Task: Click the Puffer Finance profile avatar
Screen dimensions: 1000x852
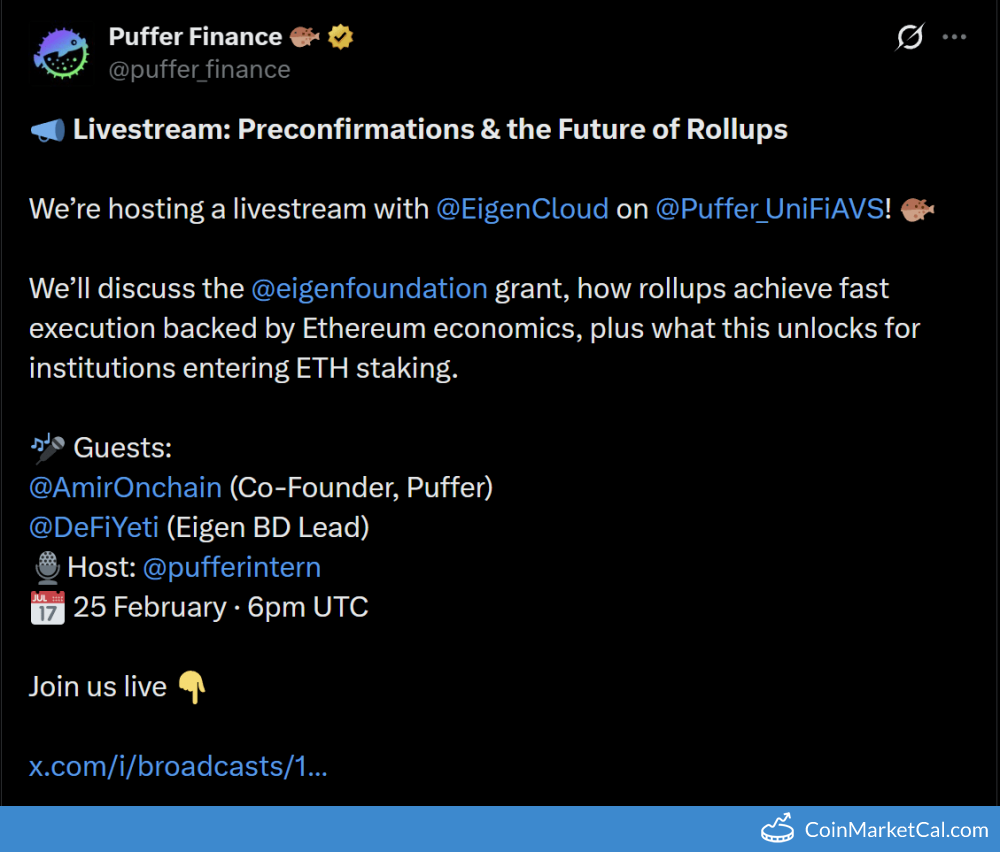Action: 62,52
